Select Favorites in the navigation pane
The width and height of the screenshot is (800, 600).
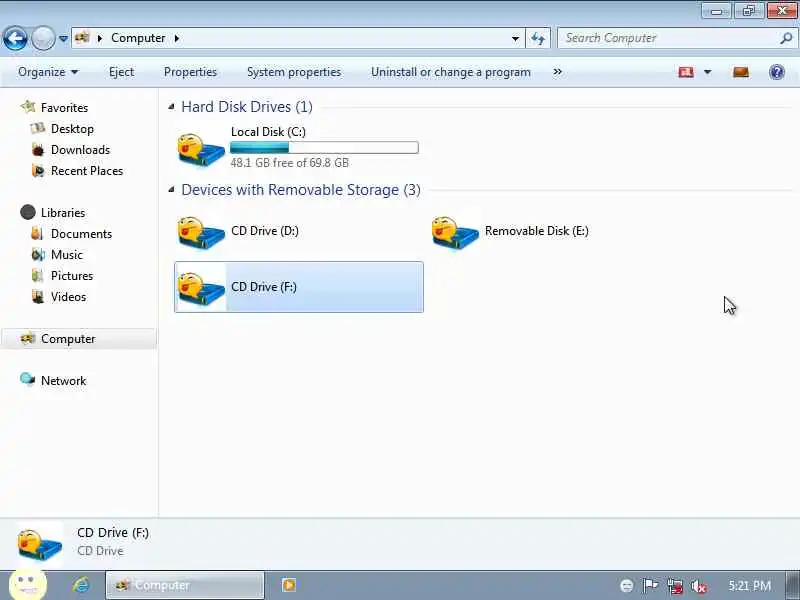pyautogui.click(x=64, y=108)
